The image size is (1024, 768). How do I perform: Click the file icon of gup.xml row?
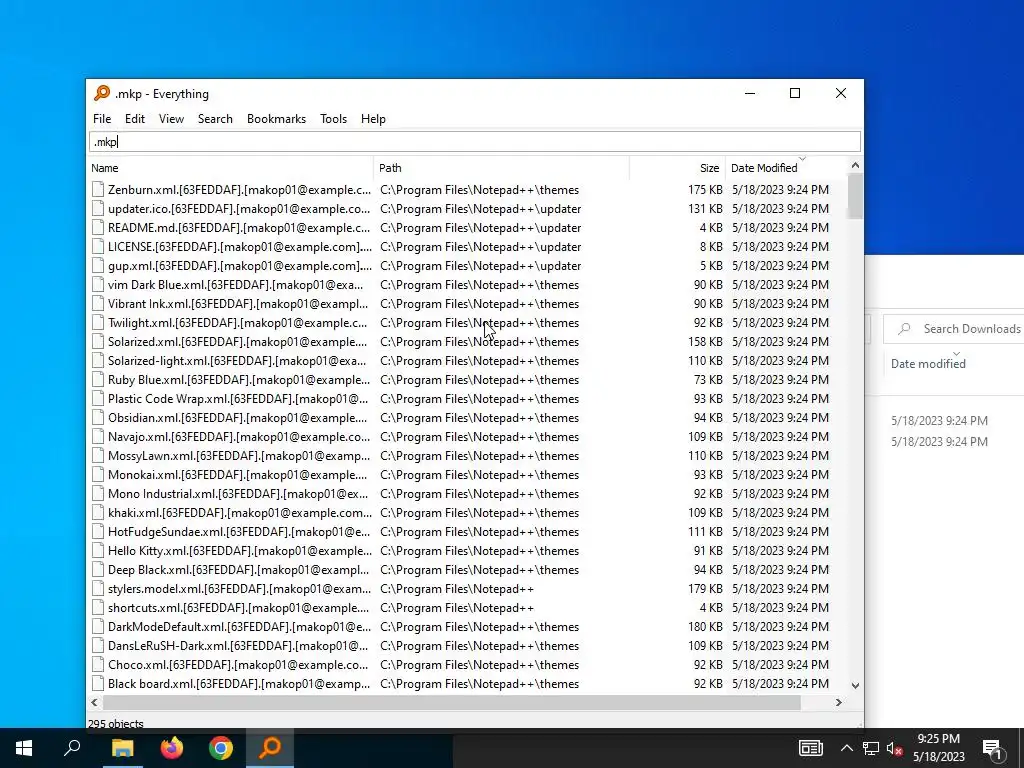pyautogui.click(x=98, y=266)
